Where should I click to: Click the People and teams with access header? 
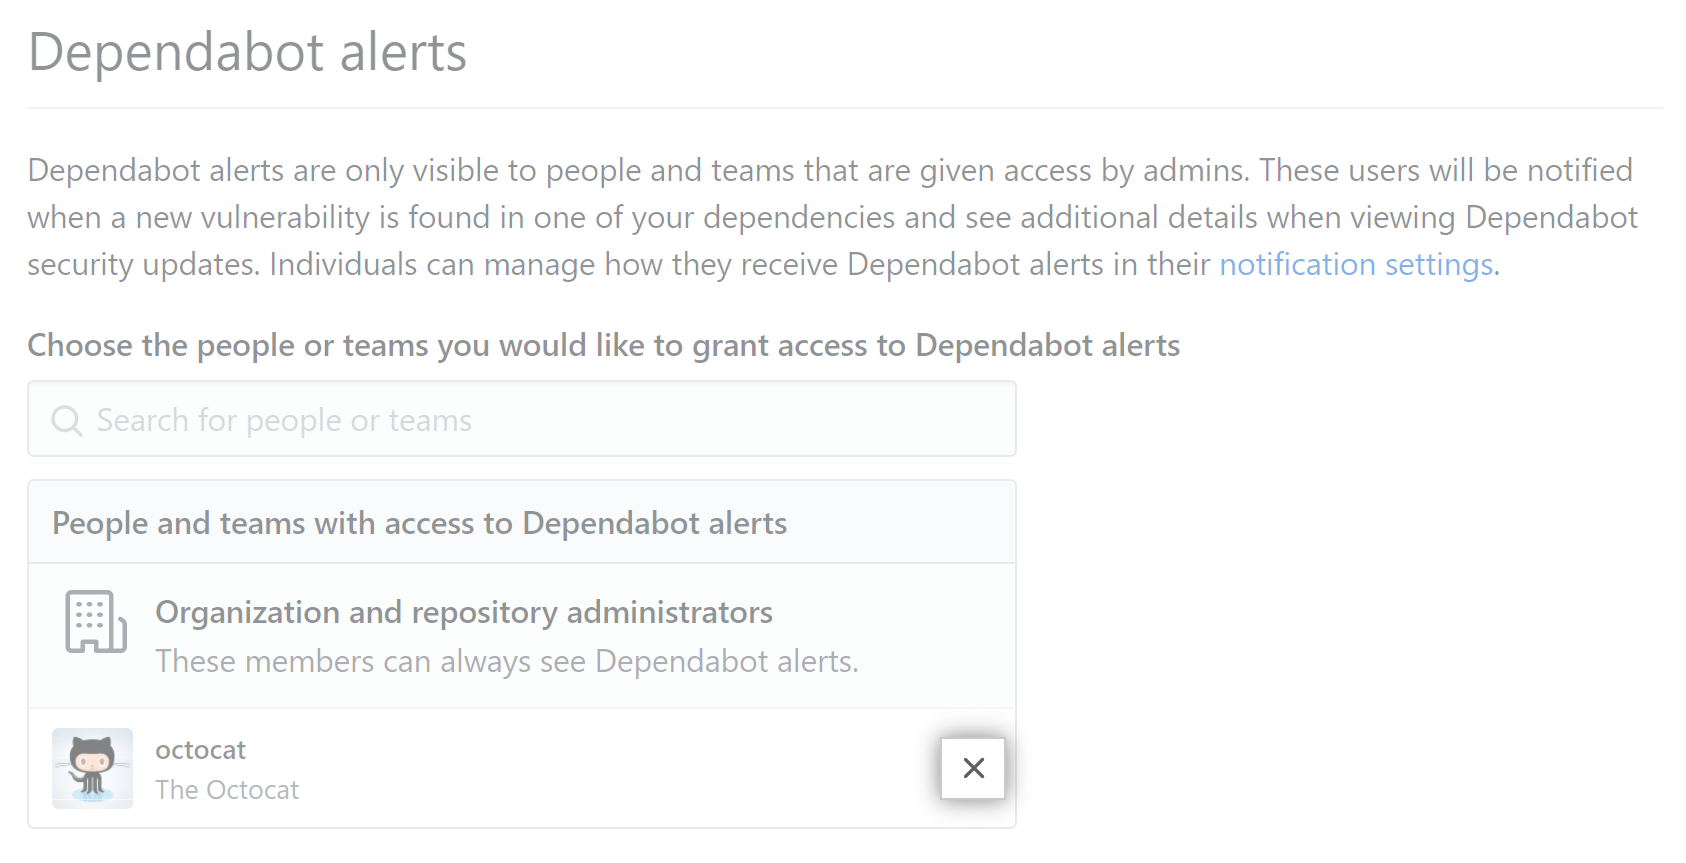click(x=419, y=521)
